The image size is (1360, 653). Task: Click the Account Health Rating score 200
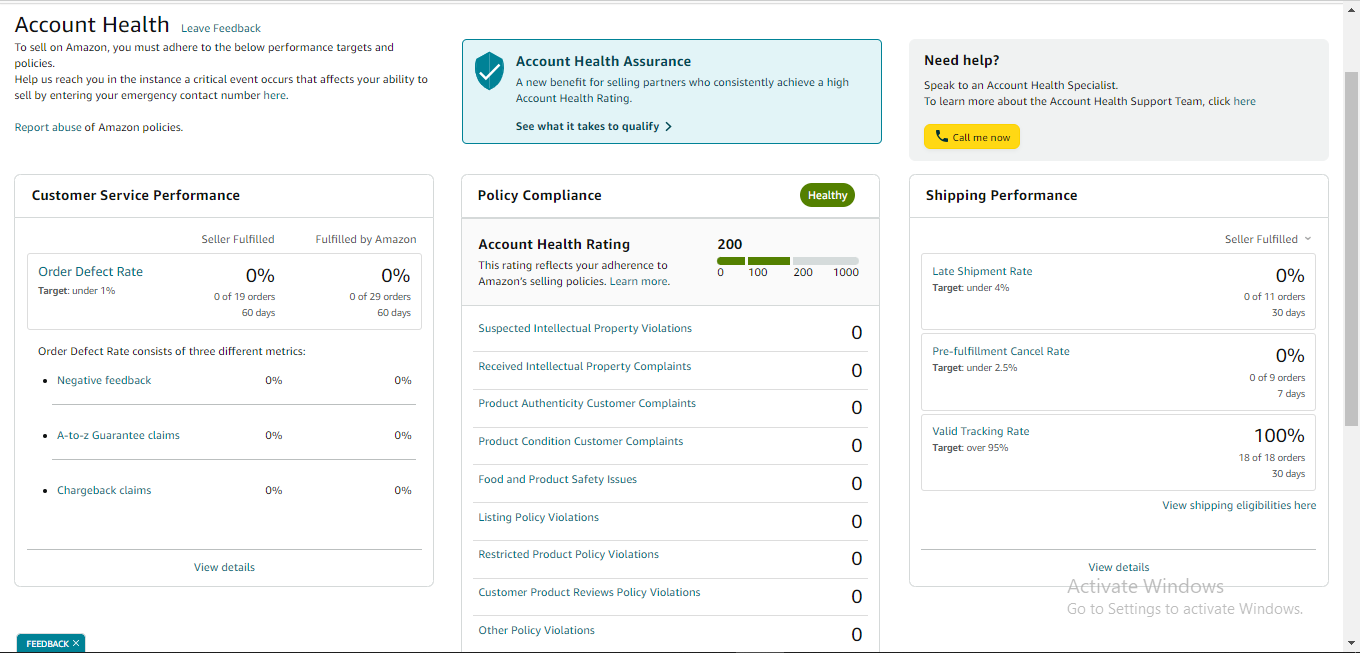[x=730, y=244]
